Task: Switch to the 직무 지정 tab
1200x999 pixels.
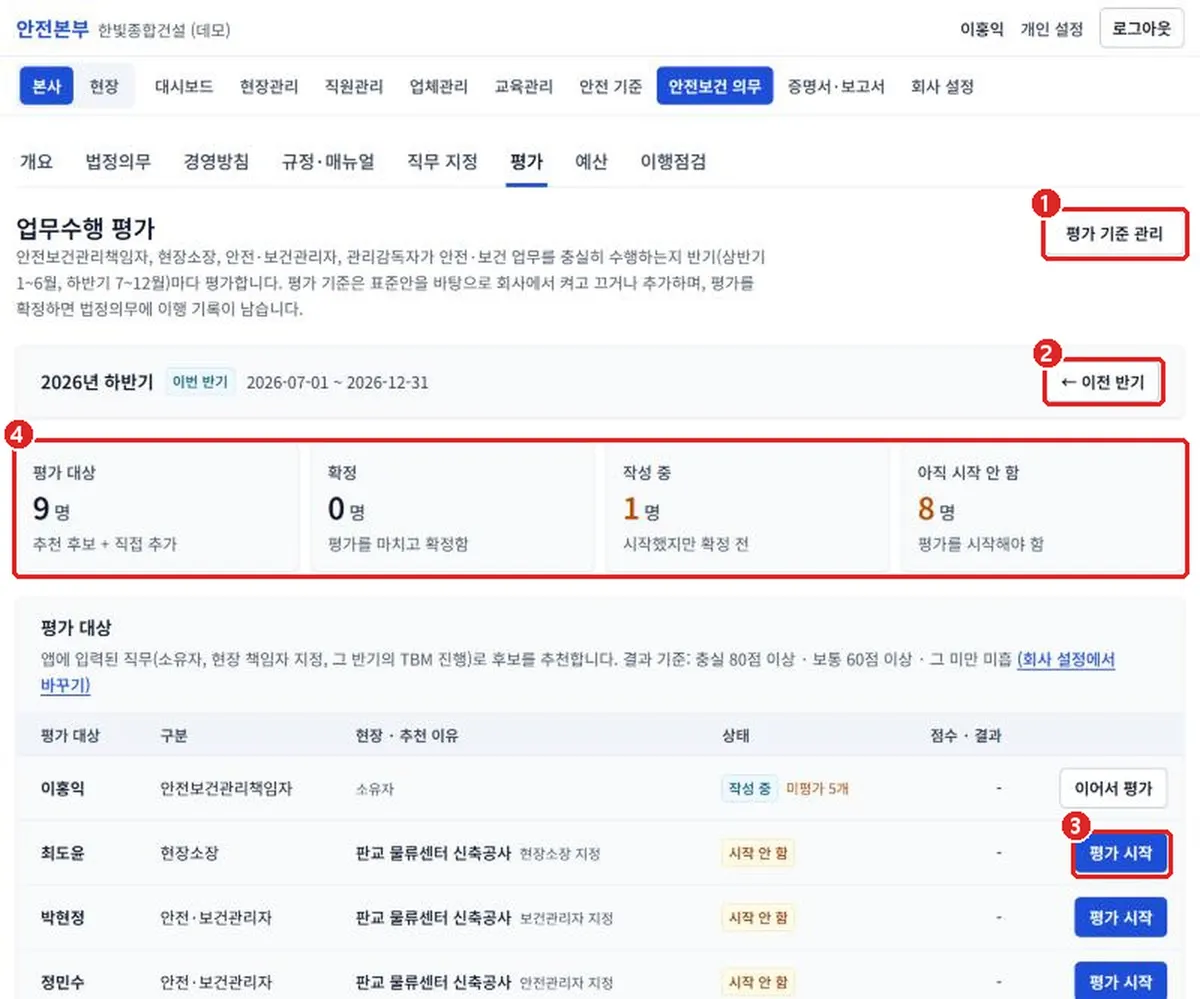Action: [x=443, y=162]
